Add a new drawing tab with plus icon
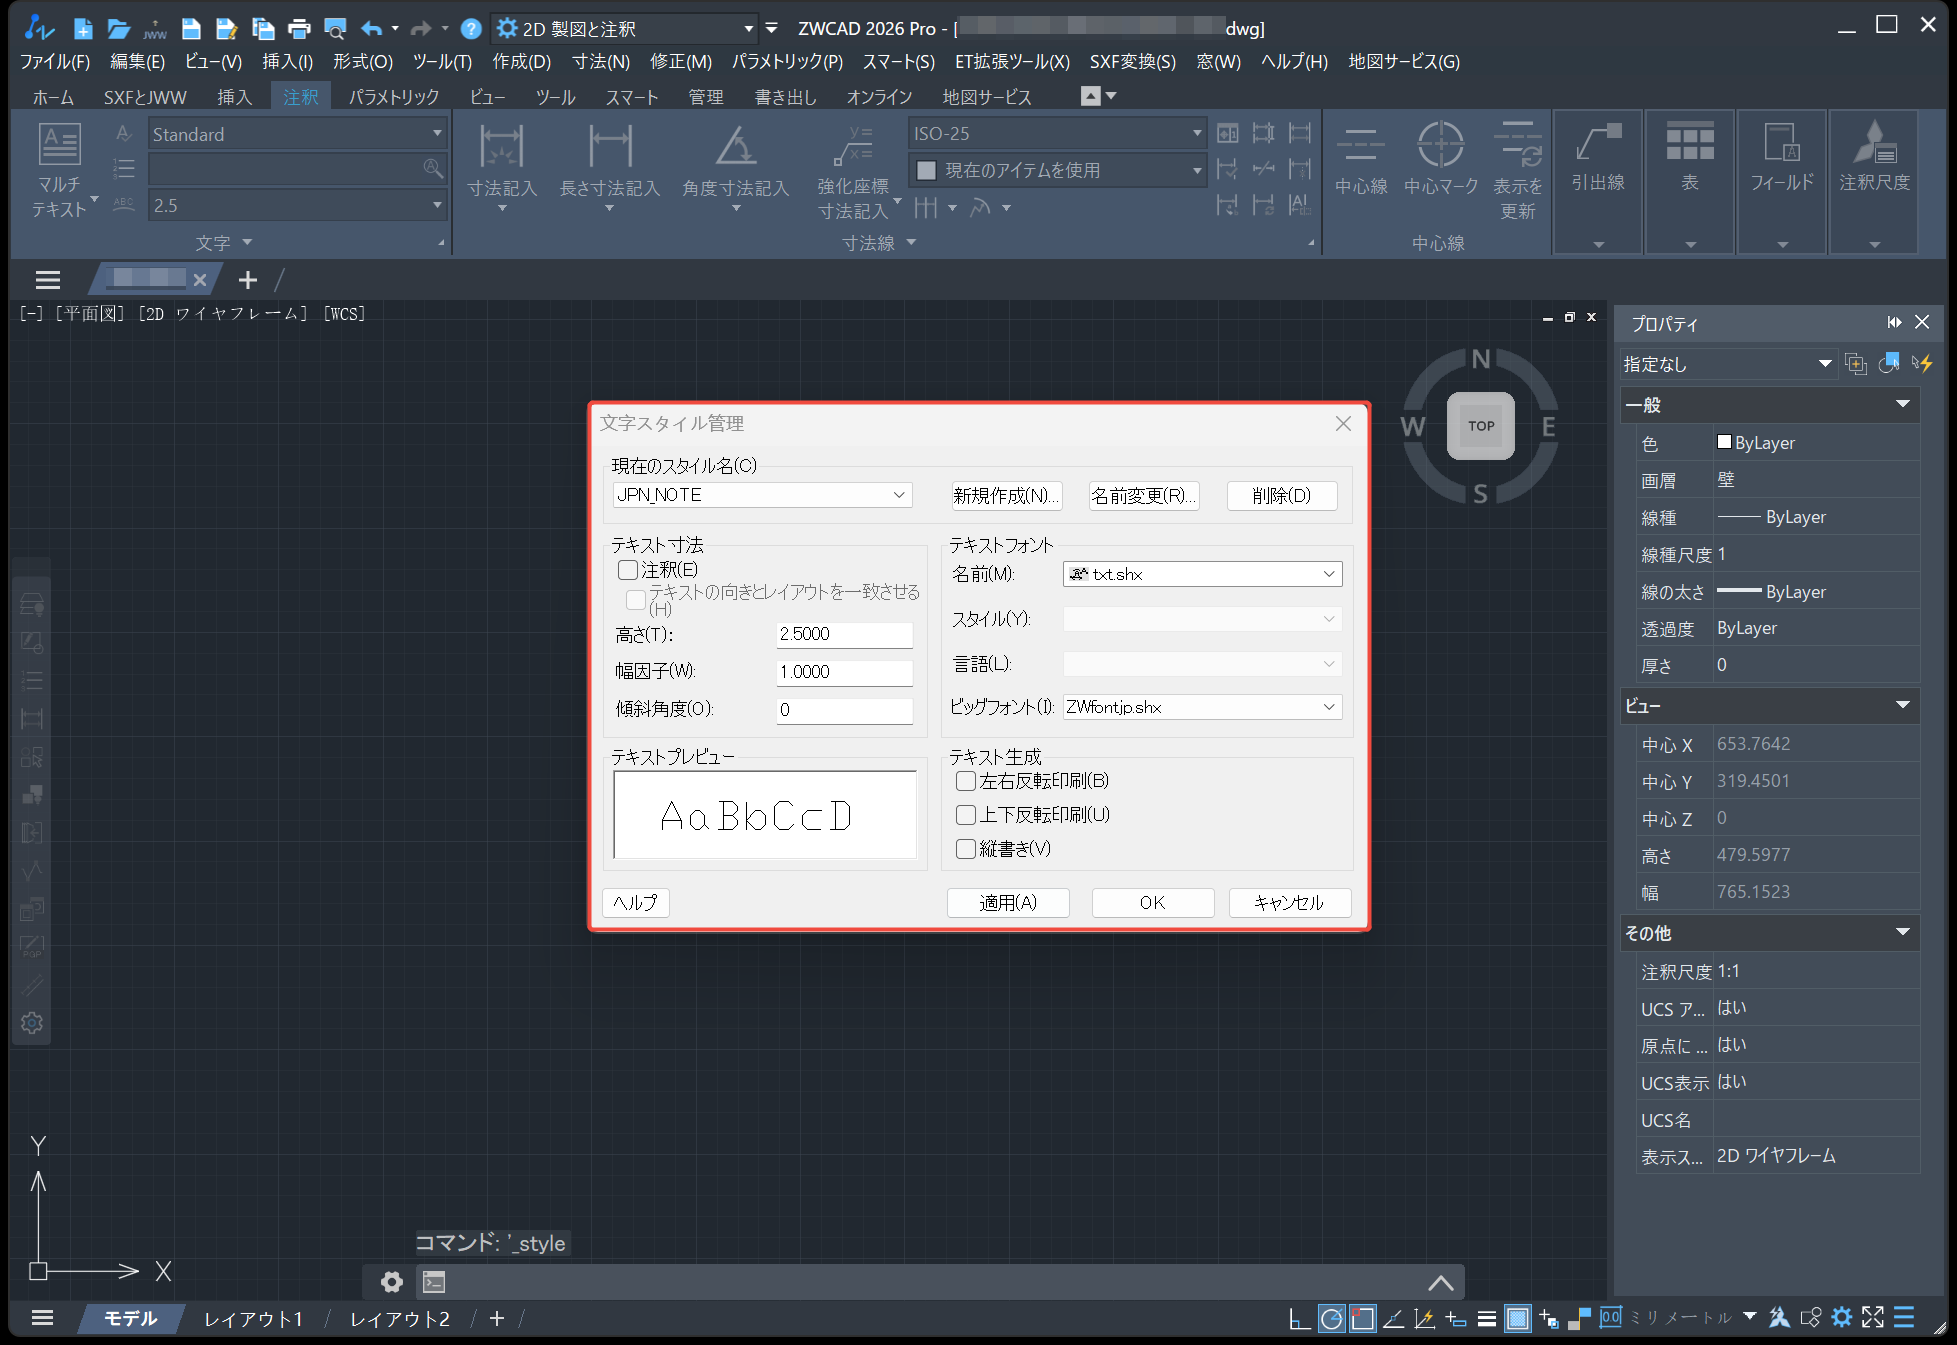The width and height of the screenshot is (1957, 1345). pos(248,280)
